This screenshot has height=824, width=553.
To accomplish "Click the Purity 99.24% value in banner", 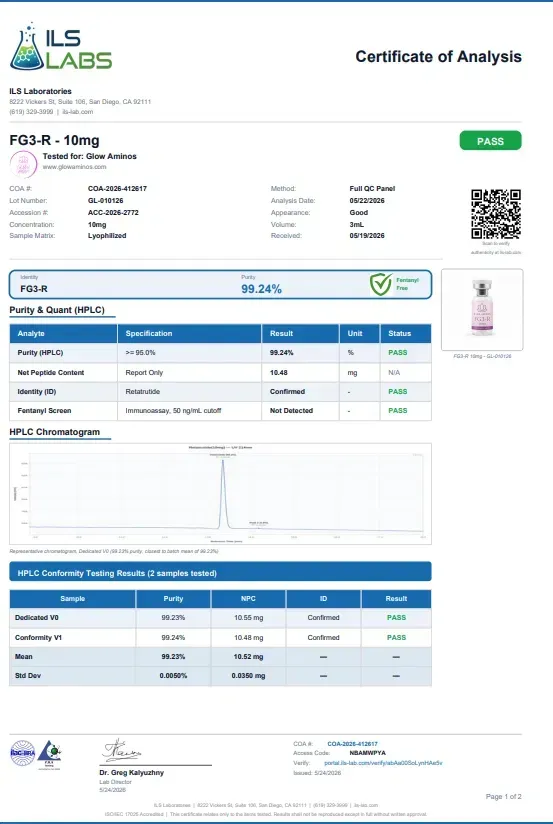I will click(261, 289).
